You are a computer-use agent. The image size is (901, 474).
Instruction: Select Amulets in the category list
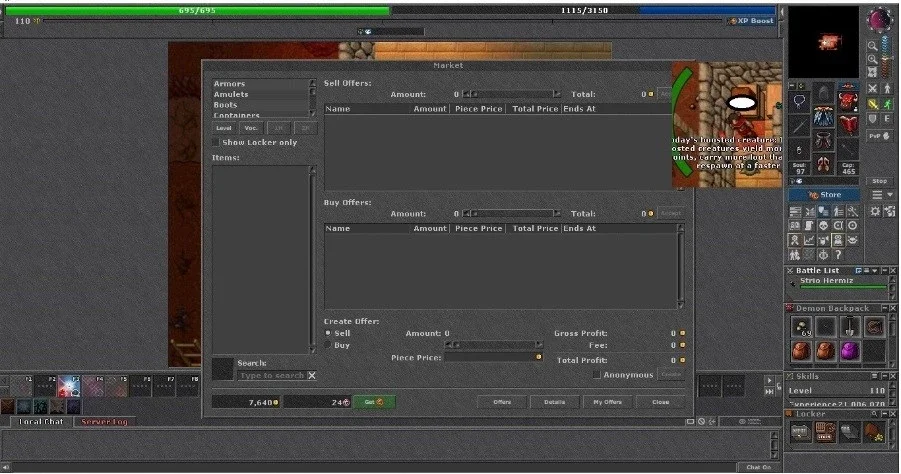pyautogui.click(x=231, y=94)
